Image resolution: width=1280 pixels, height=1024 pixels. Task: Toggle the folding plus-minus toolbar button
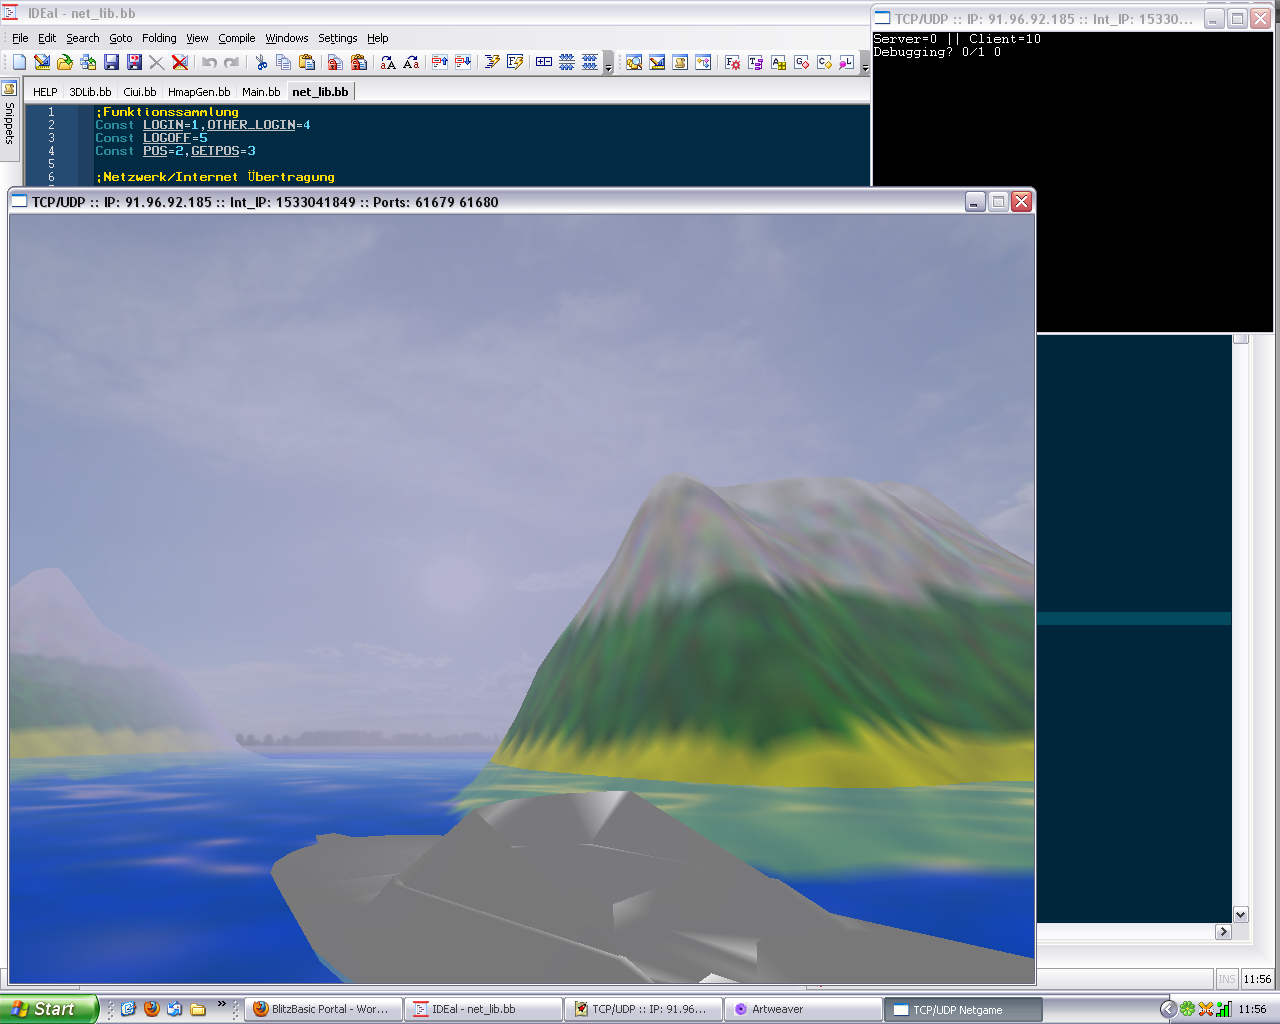(x=544, y=62)
